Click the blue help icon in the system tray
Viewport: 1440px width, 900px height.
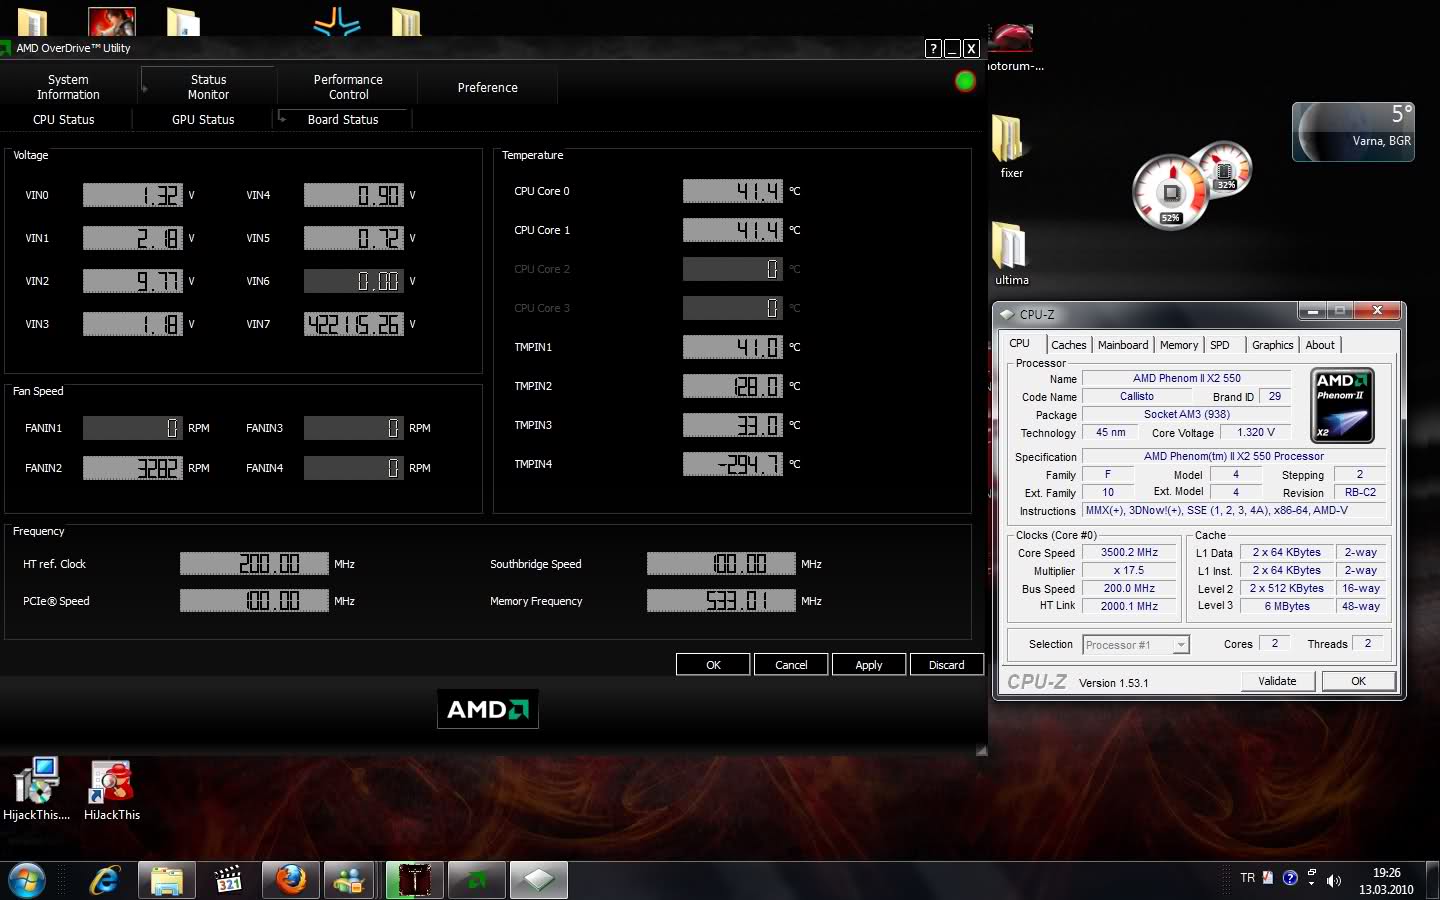[x=1290, y=878]
